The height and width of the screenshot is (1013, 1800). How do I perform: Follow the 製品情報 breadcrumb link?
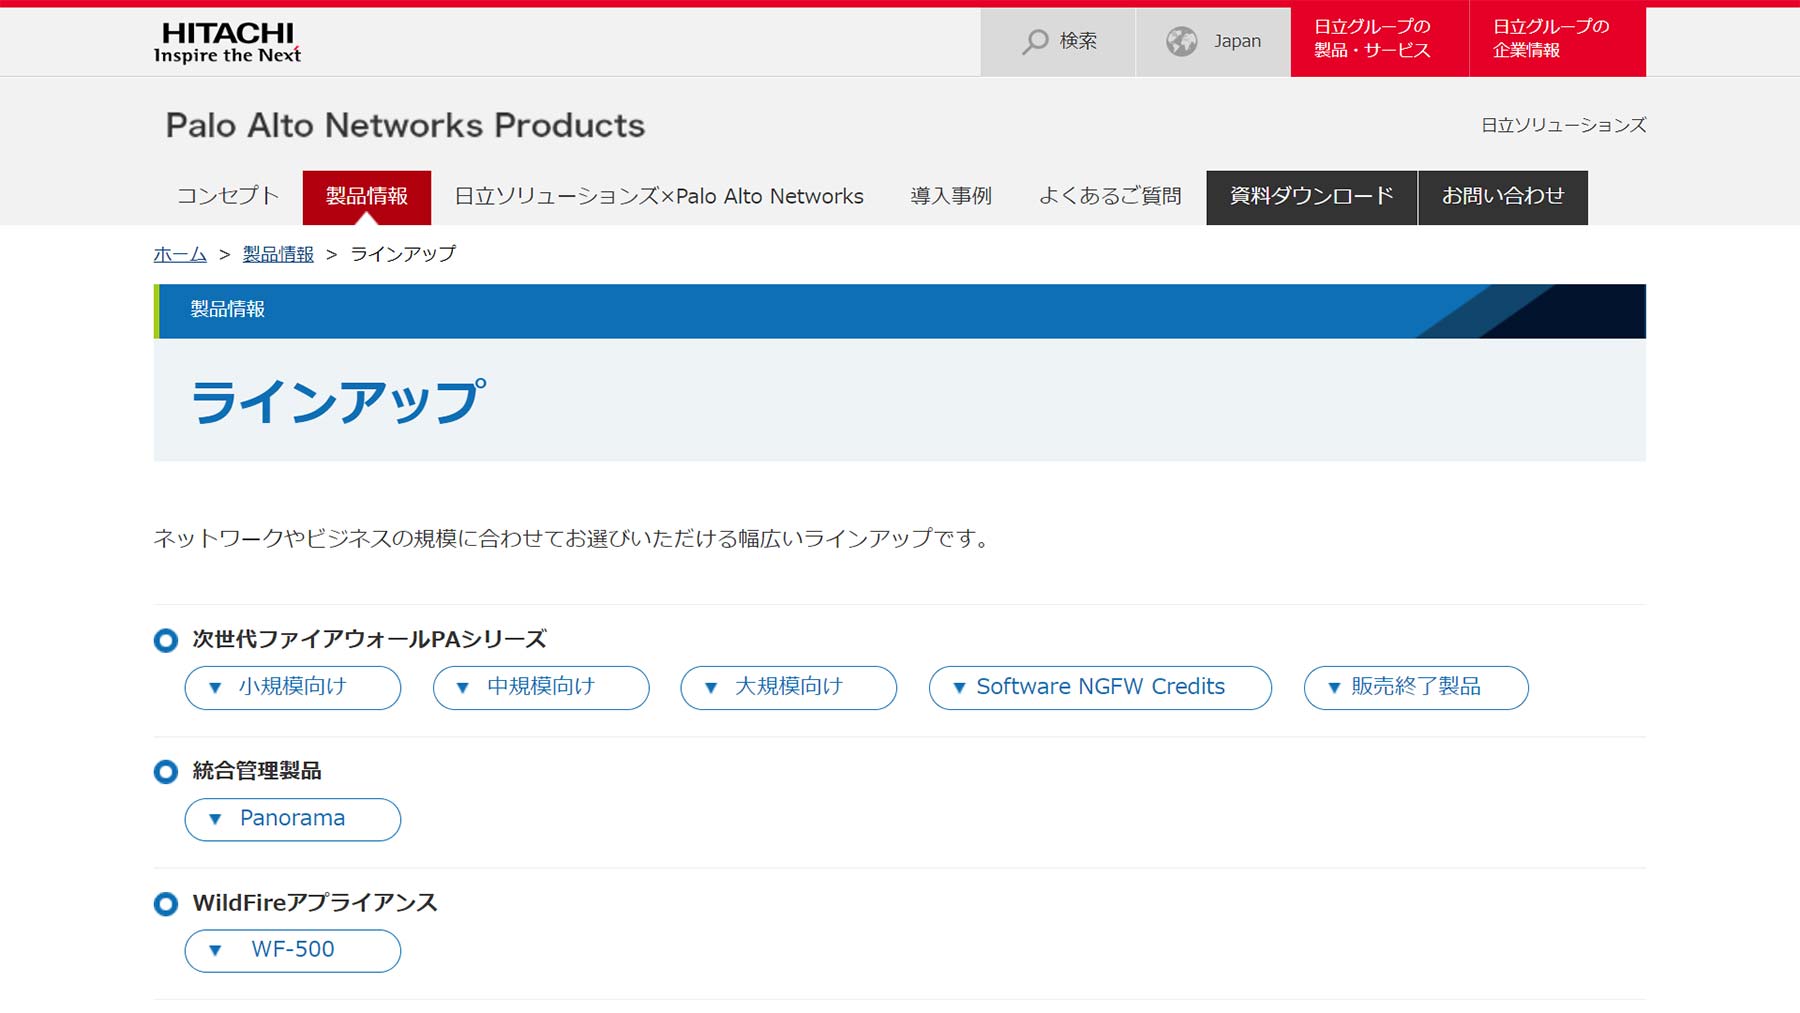coord(278,254)
